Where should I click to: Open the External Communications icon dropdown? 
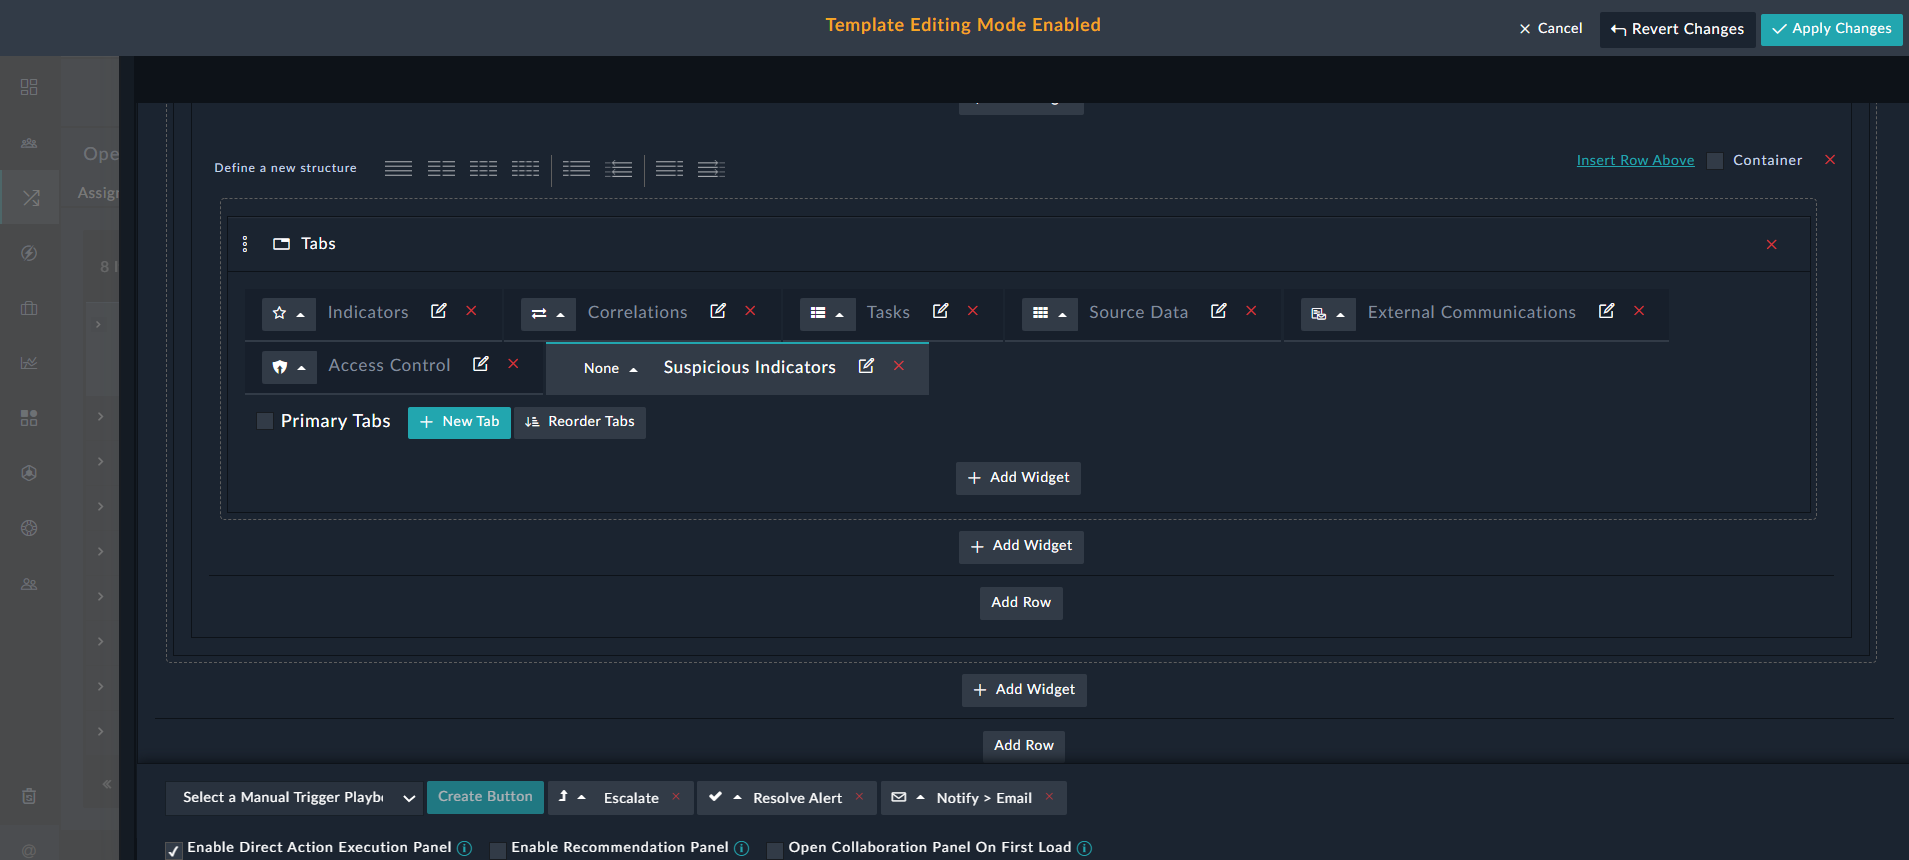[x=1328, y=314]
